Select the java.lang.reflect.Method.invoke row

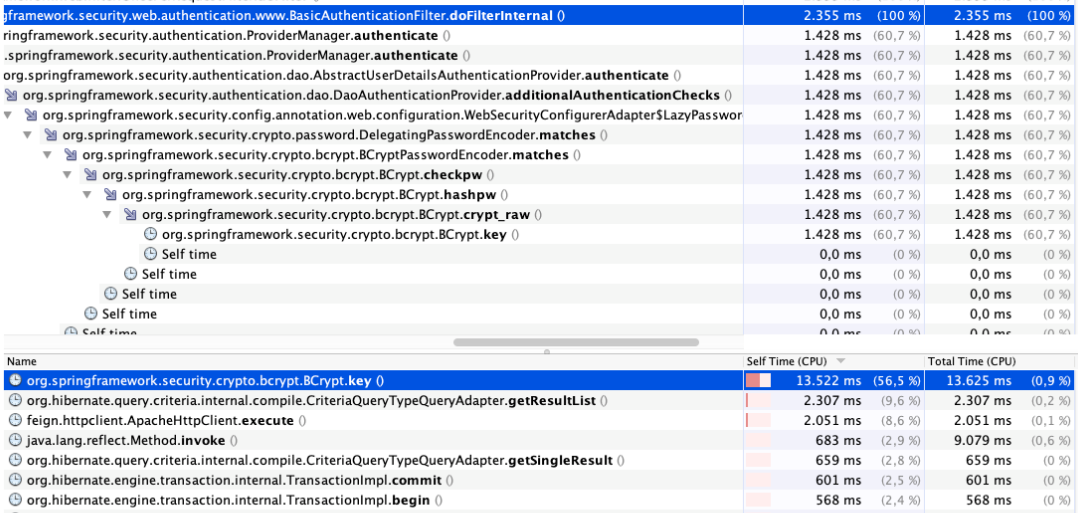(x=539, y=440)
